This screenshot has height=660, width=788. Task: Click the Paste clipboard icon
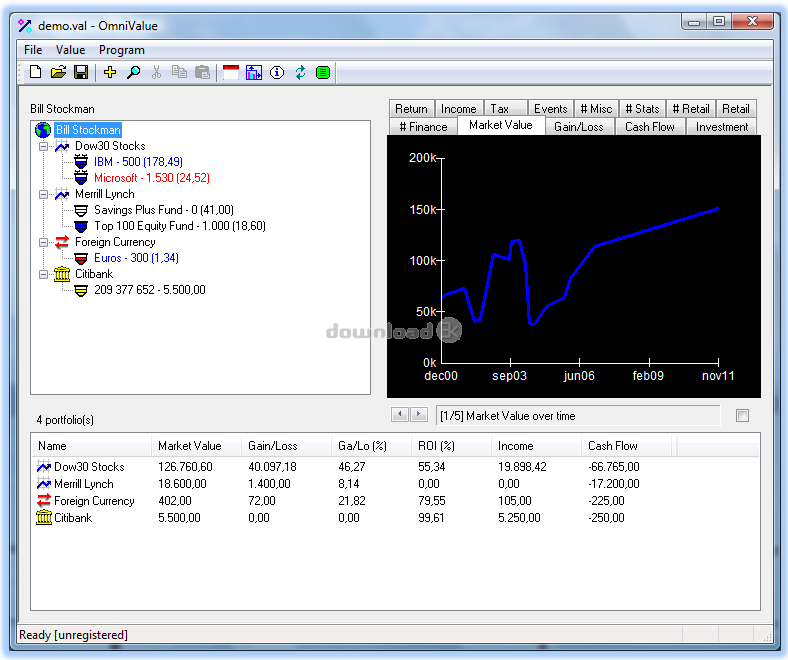click(202, 72)
